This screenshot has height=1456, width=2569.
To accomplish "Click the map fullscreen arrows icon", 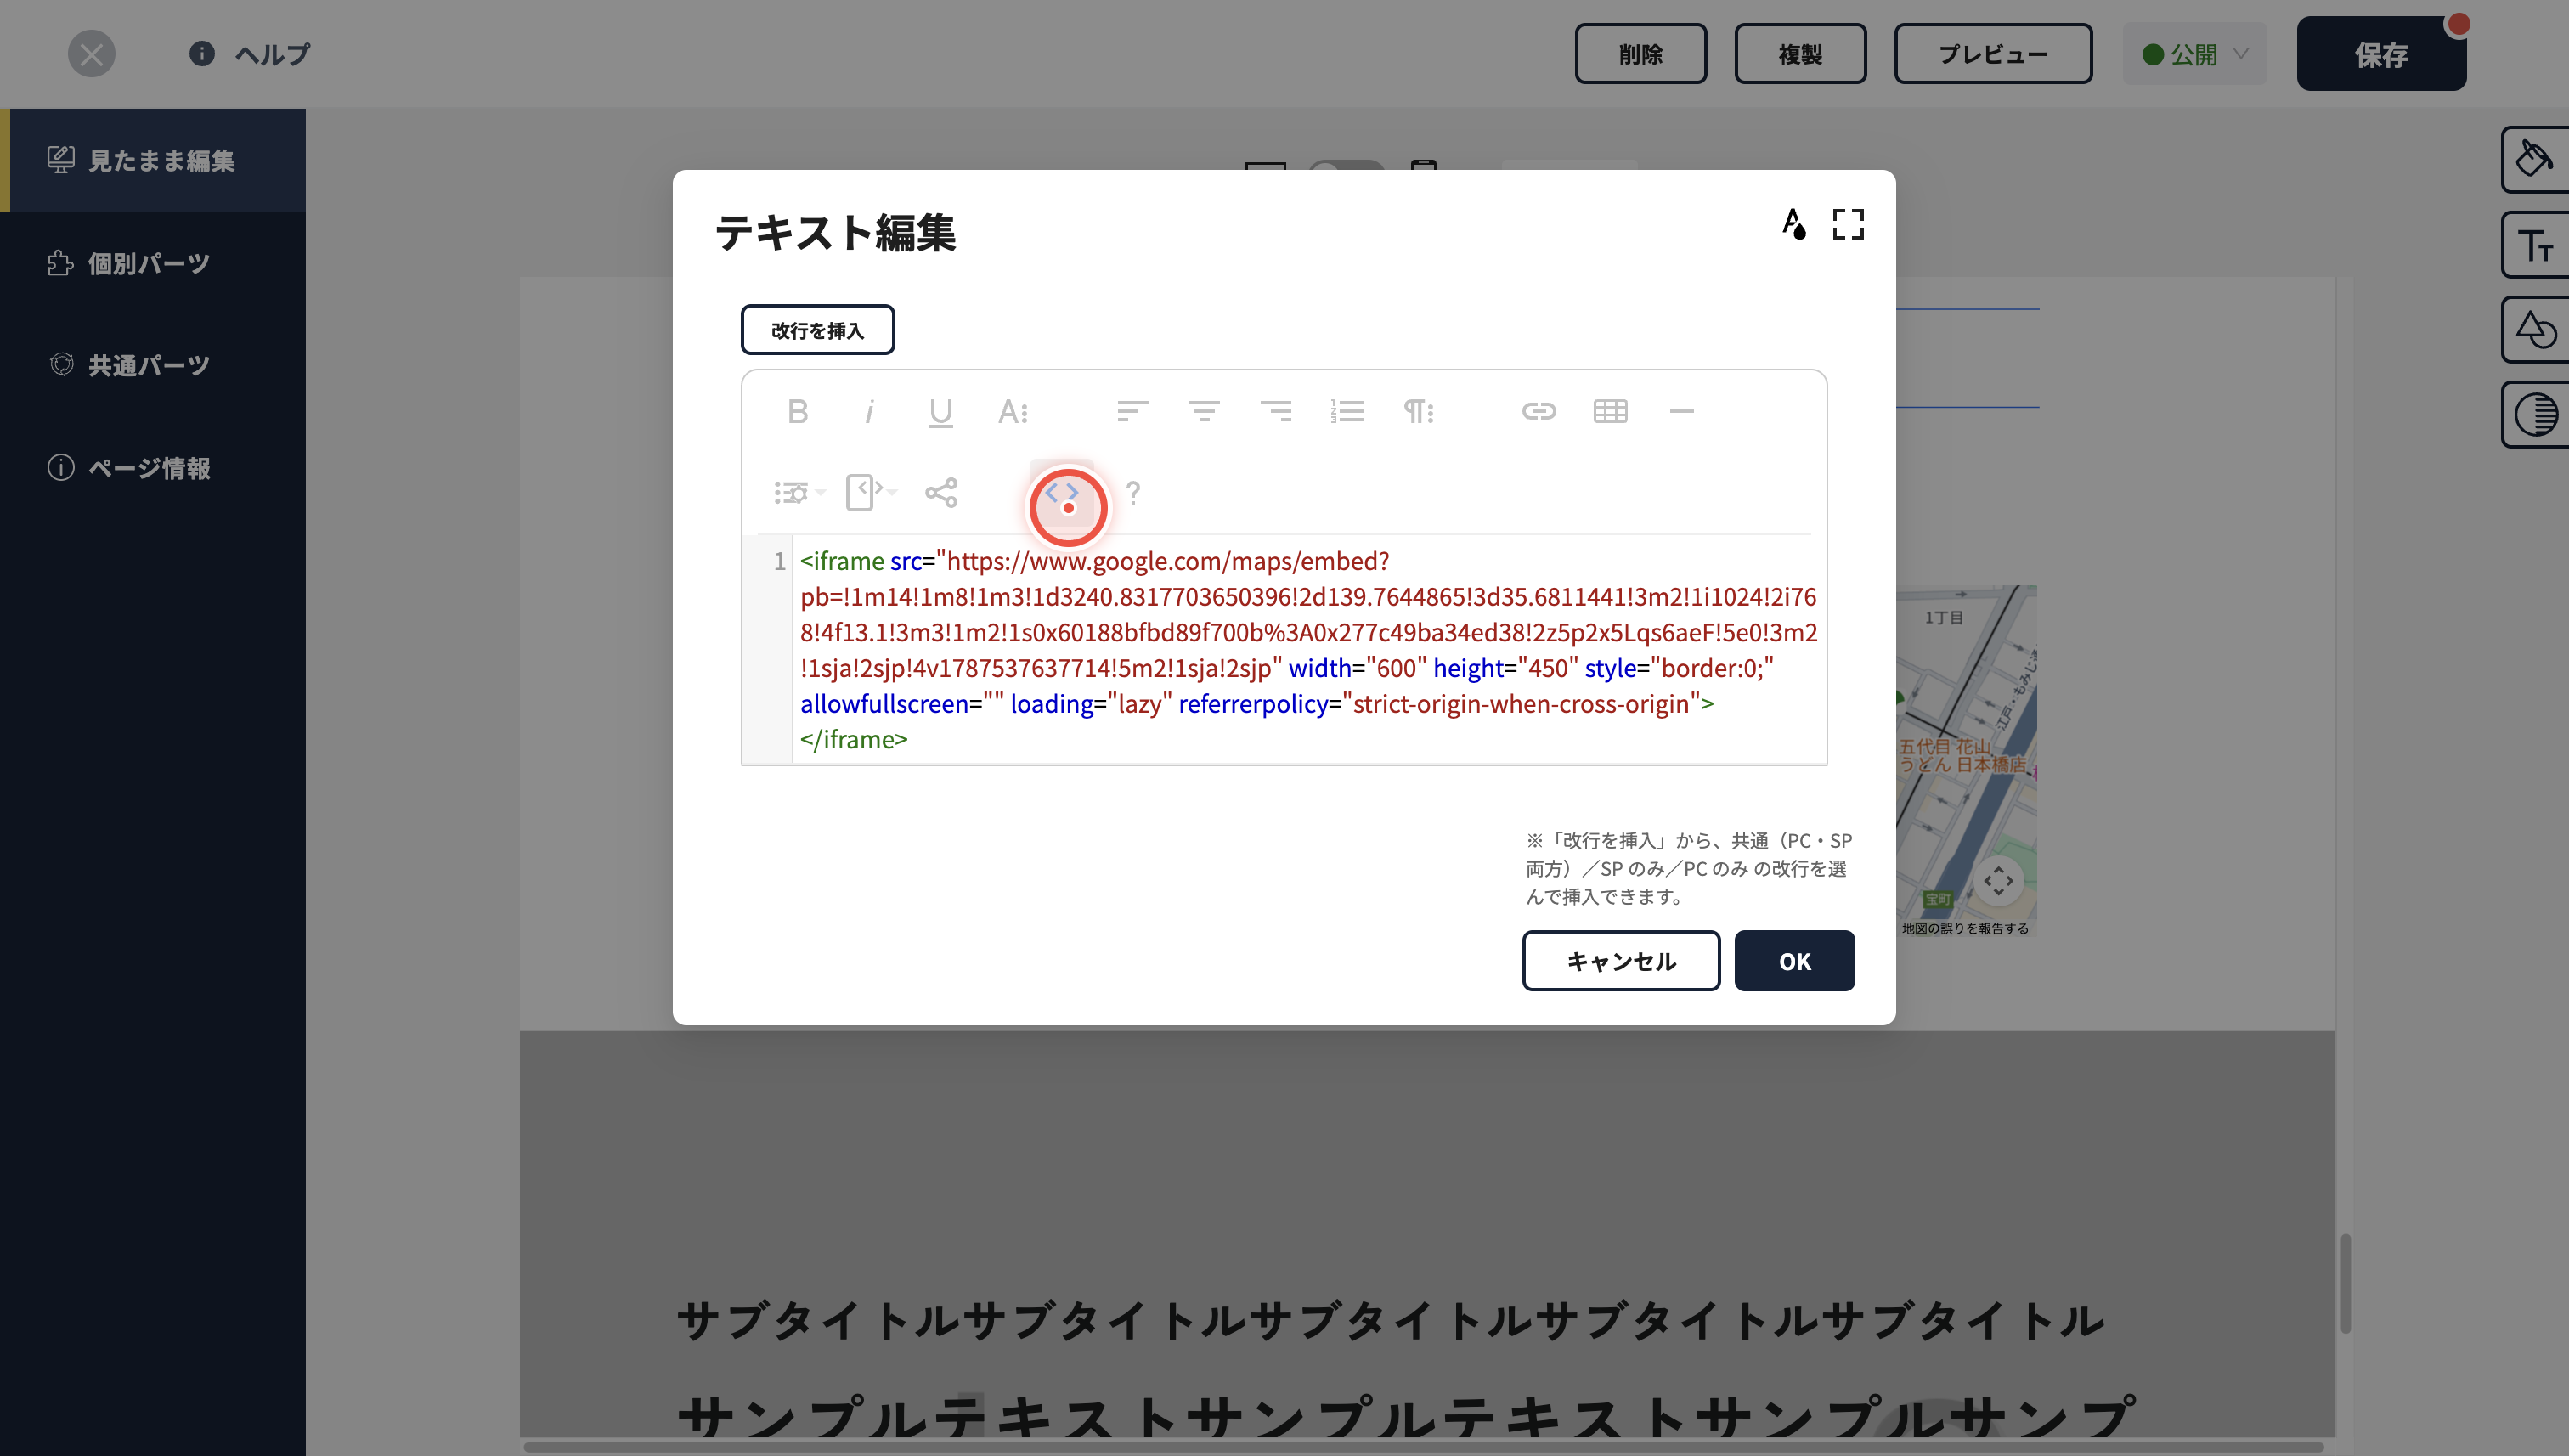I will pos(1998,881).
